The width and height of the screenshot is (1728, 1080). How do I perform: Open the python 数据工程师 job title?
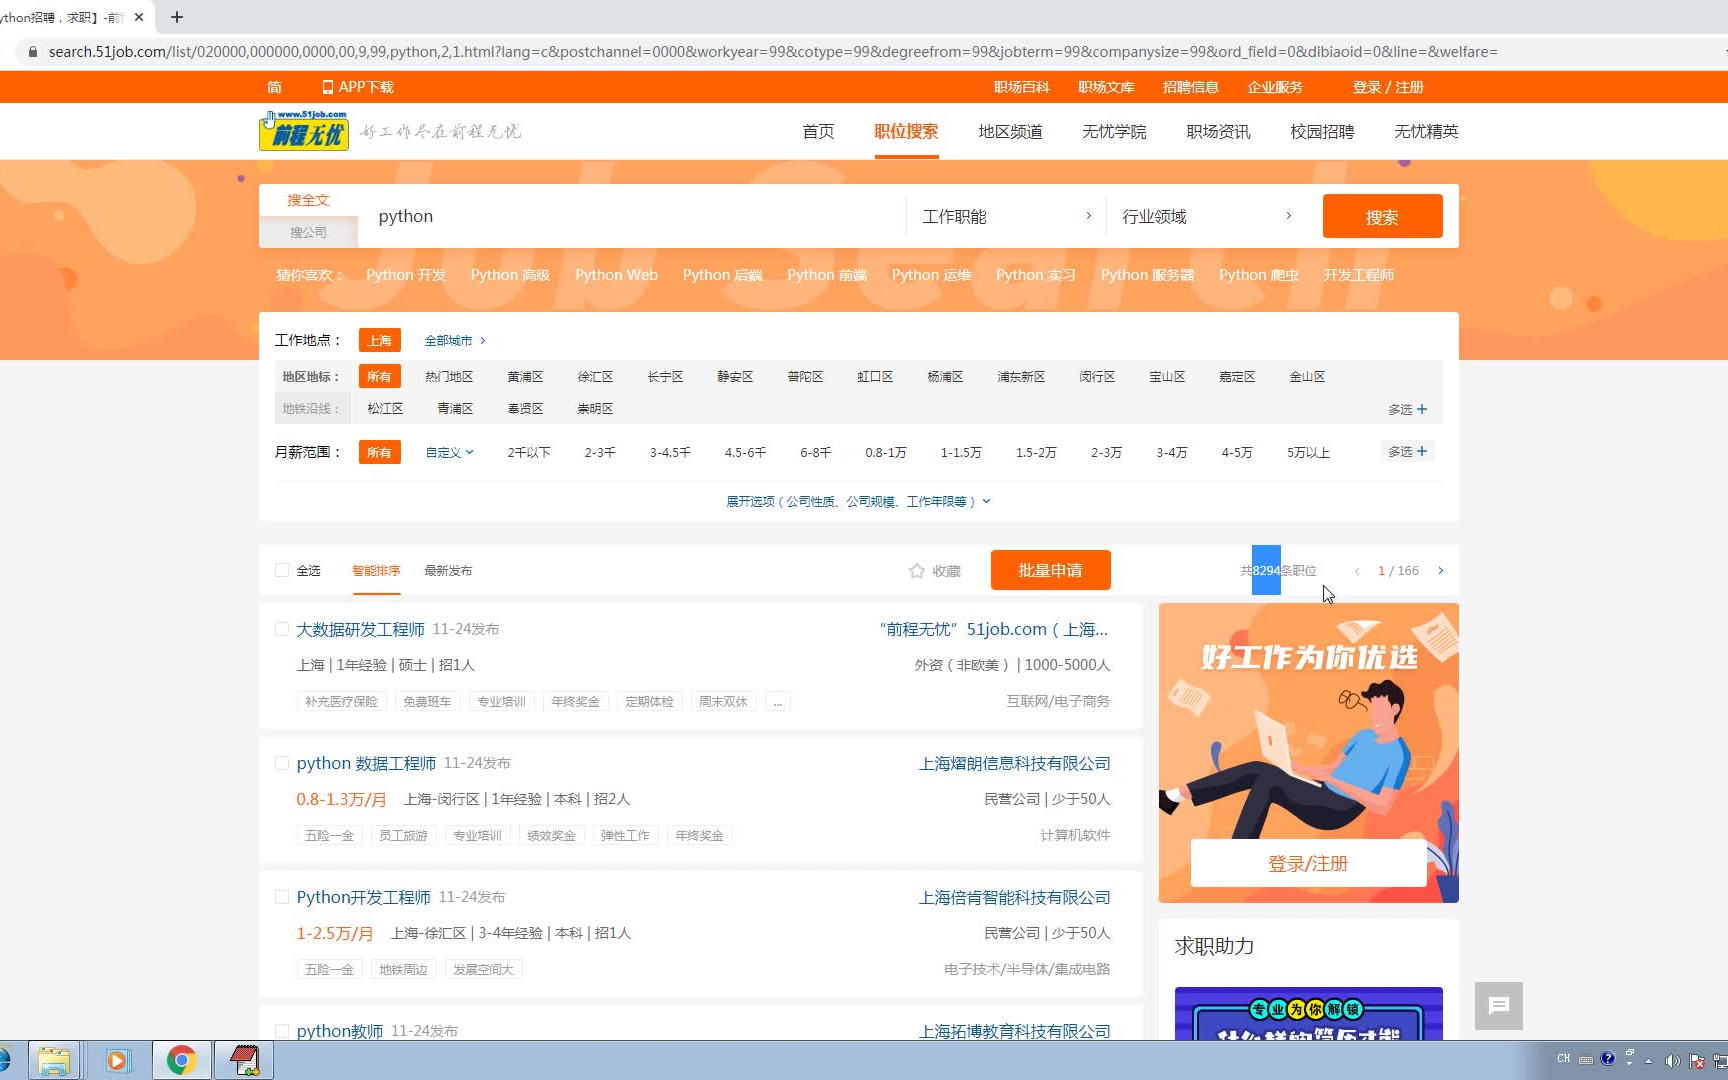coord(366,763)
